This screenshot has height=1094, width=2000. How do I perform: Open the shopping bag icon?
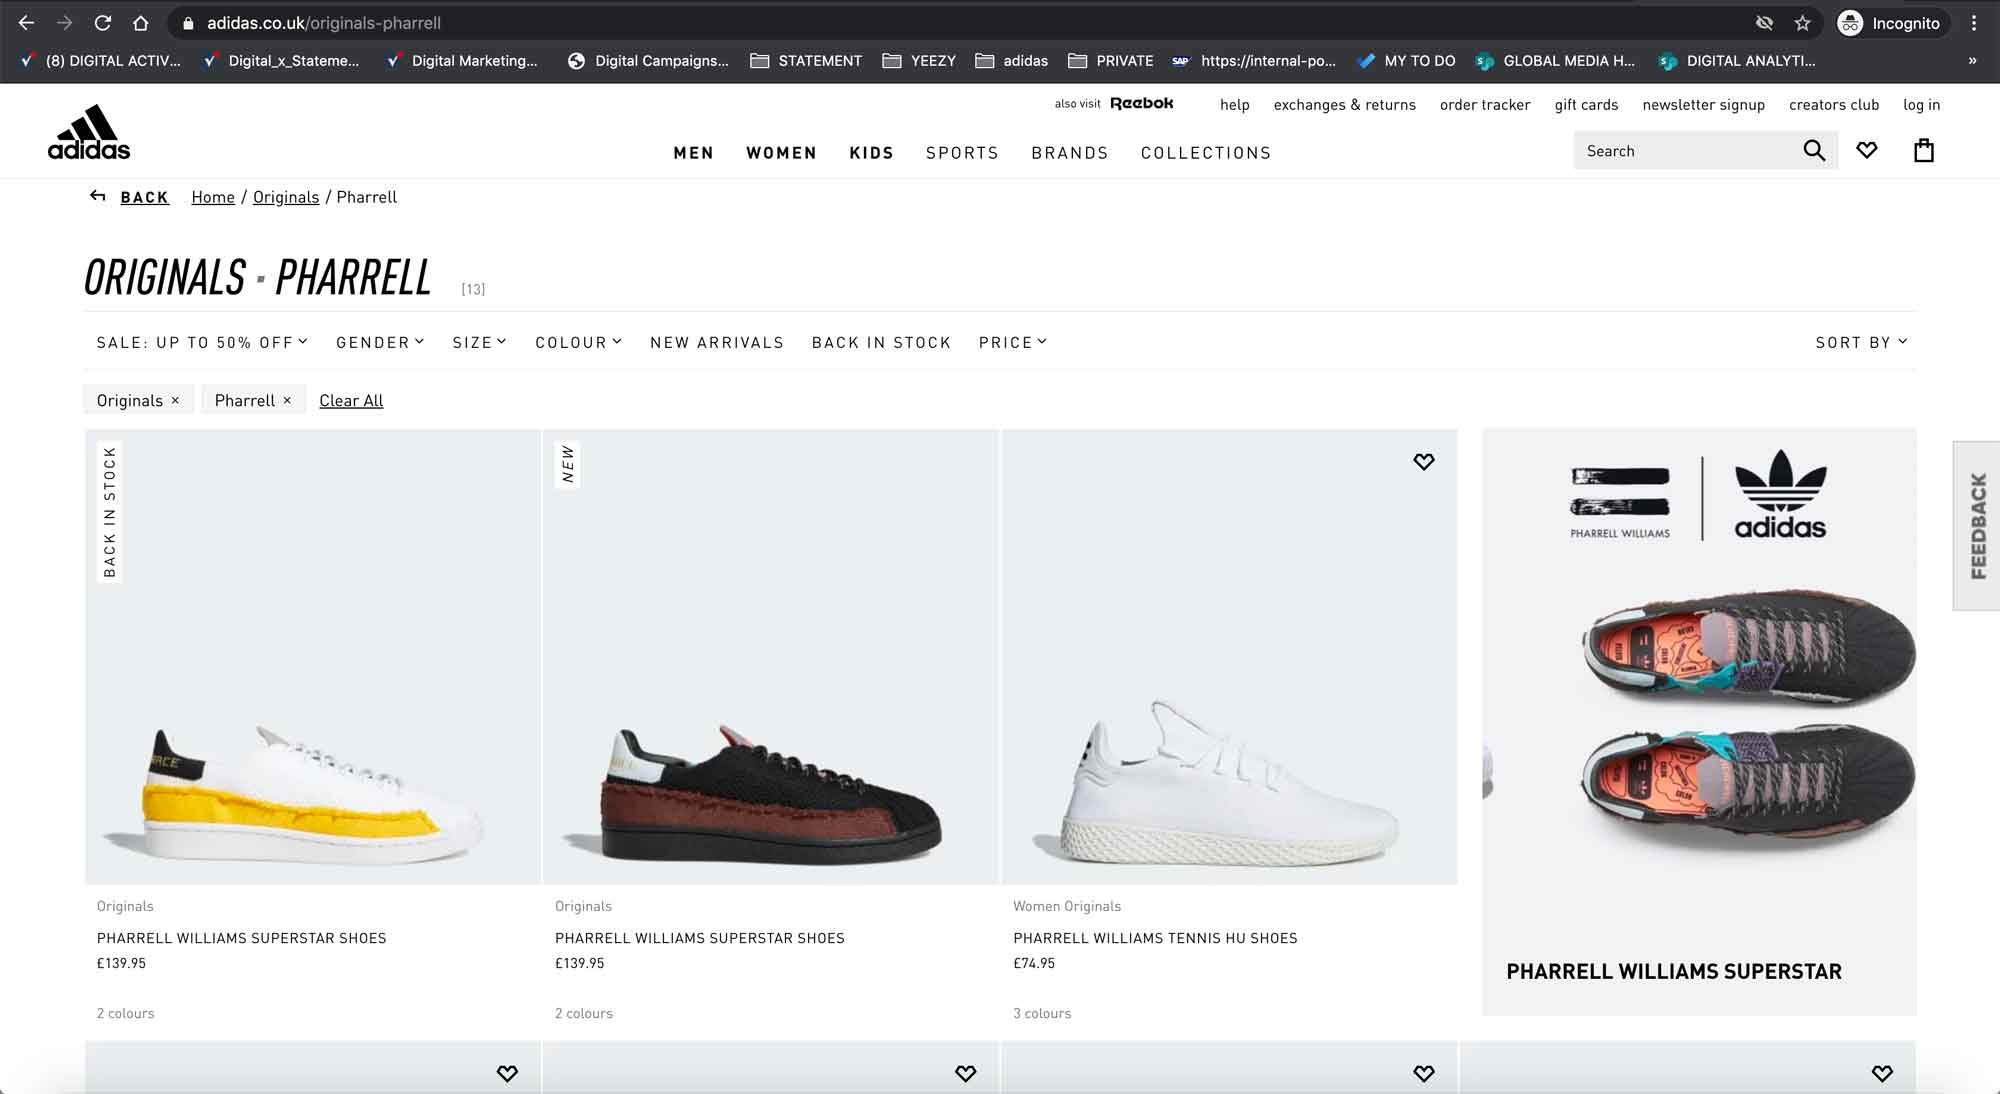tap(1924, 151)
